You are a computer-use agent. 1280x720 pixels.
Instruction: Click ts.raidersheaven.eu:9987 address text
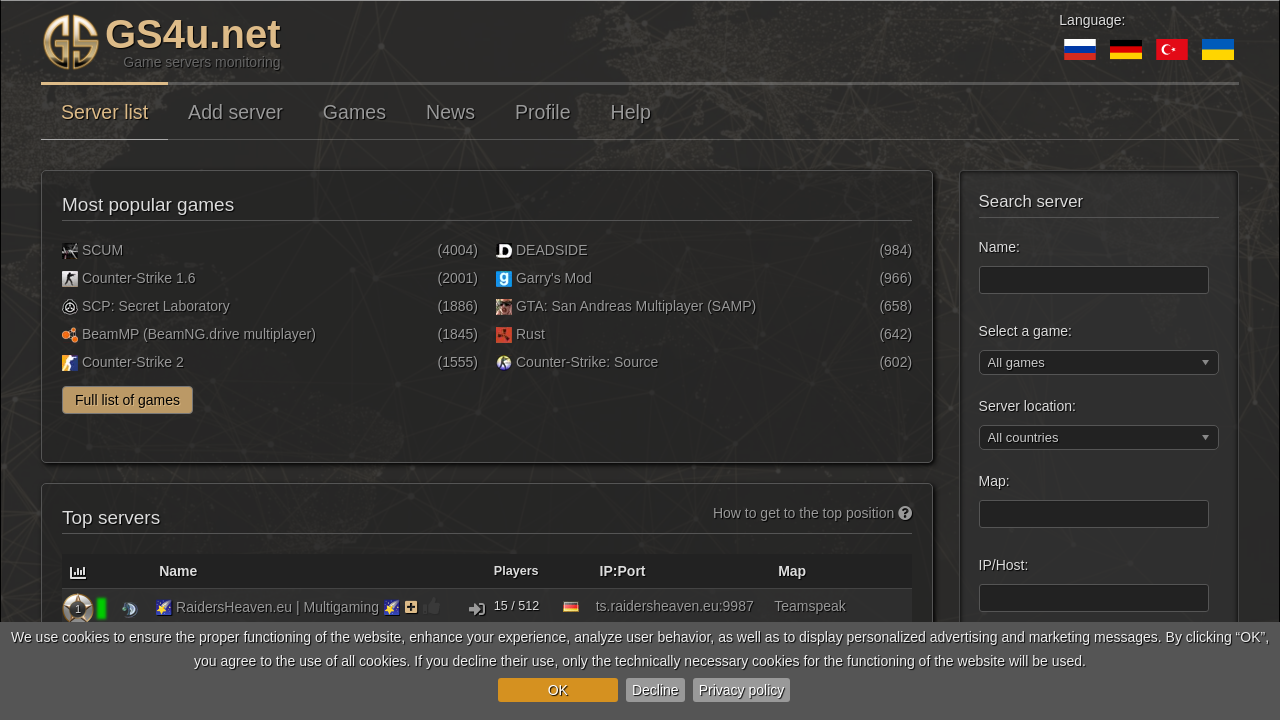(674, 606)
